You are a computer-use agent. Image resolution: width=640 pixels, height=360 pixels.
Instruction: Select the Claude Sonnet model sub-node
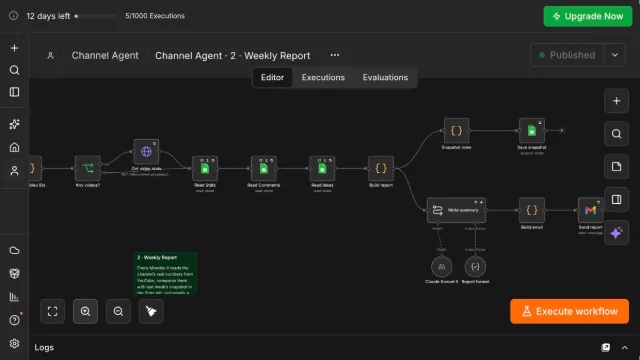point(442,267)
